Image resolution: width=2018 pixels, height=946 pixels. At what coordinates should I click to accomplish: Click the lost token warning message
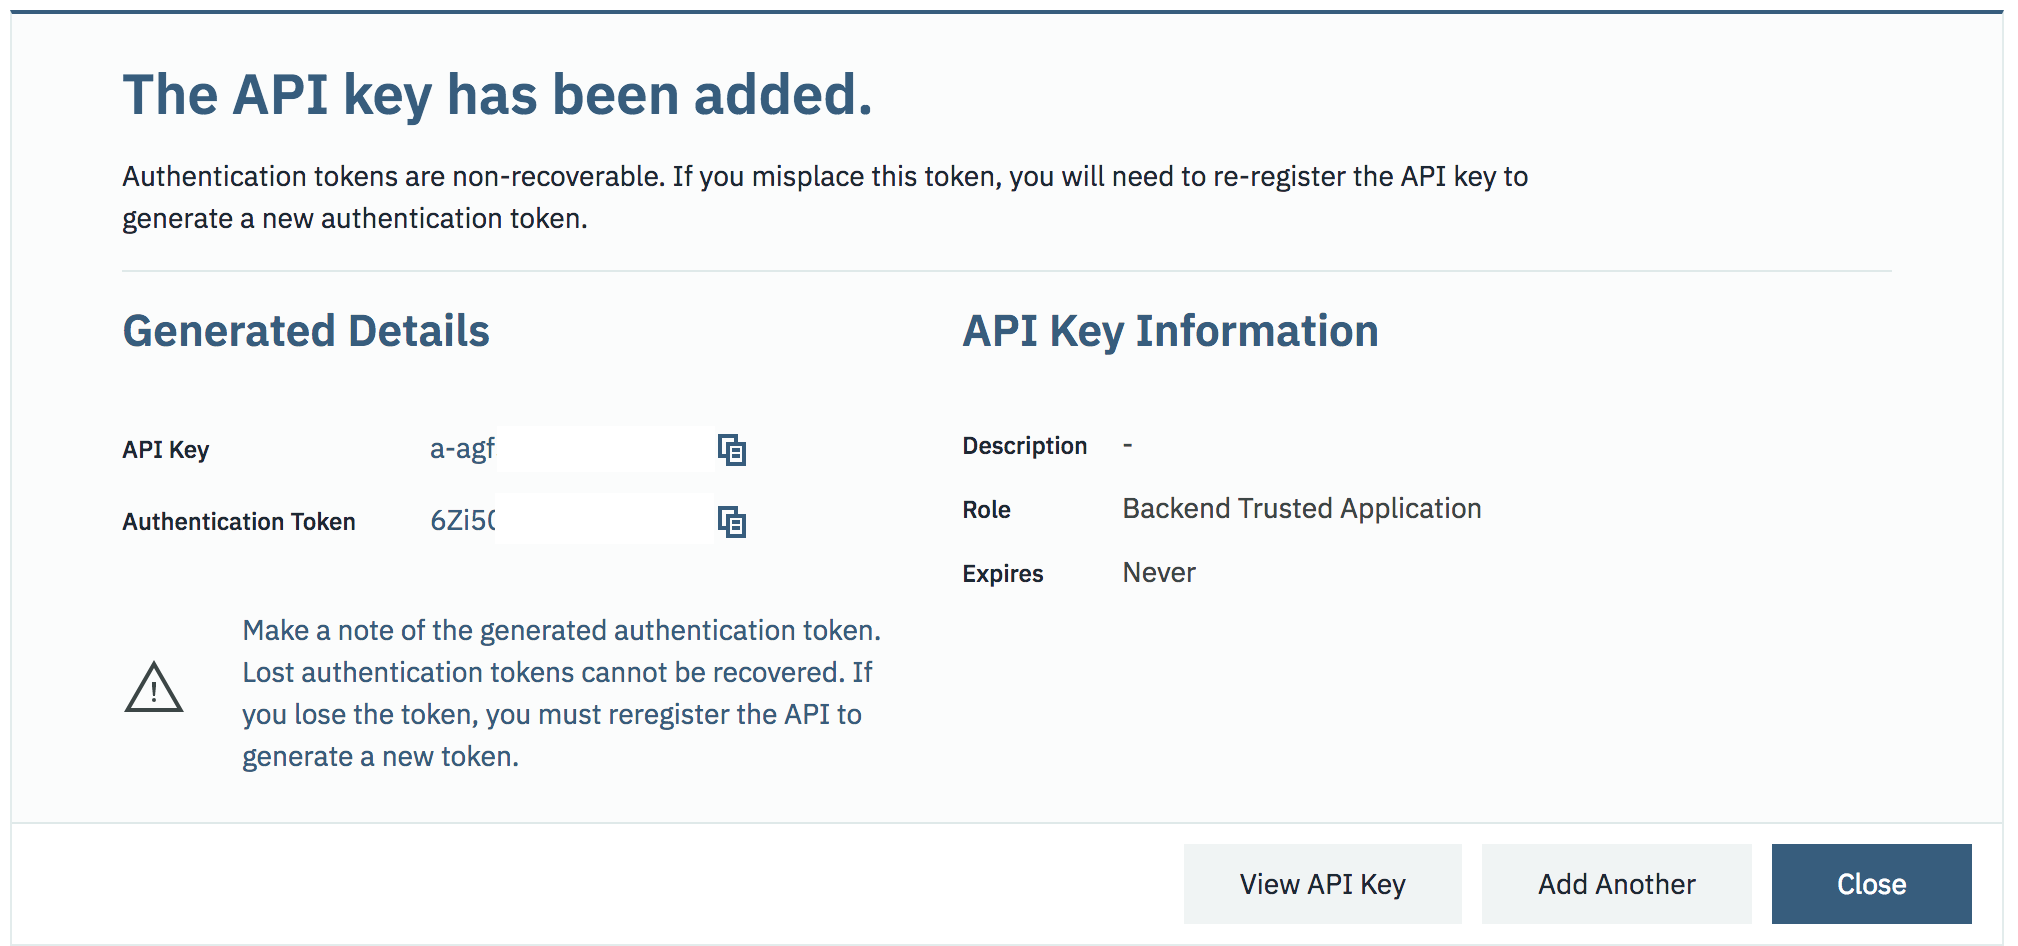pyautogui.click(x=560, y=693)
